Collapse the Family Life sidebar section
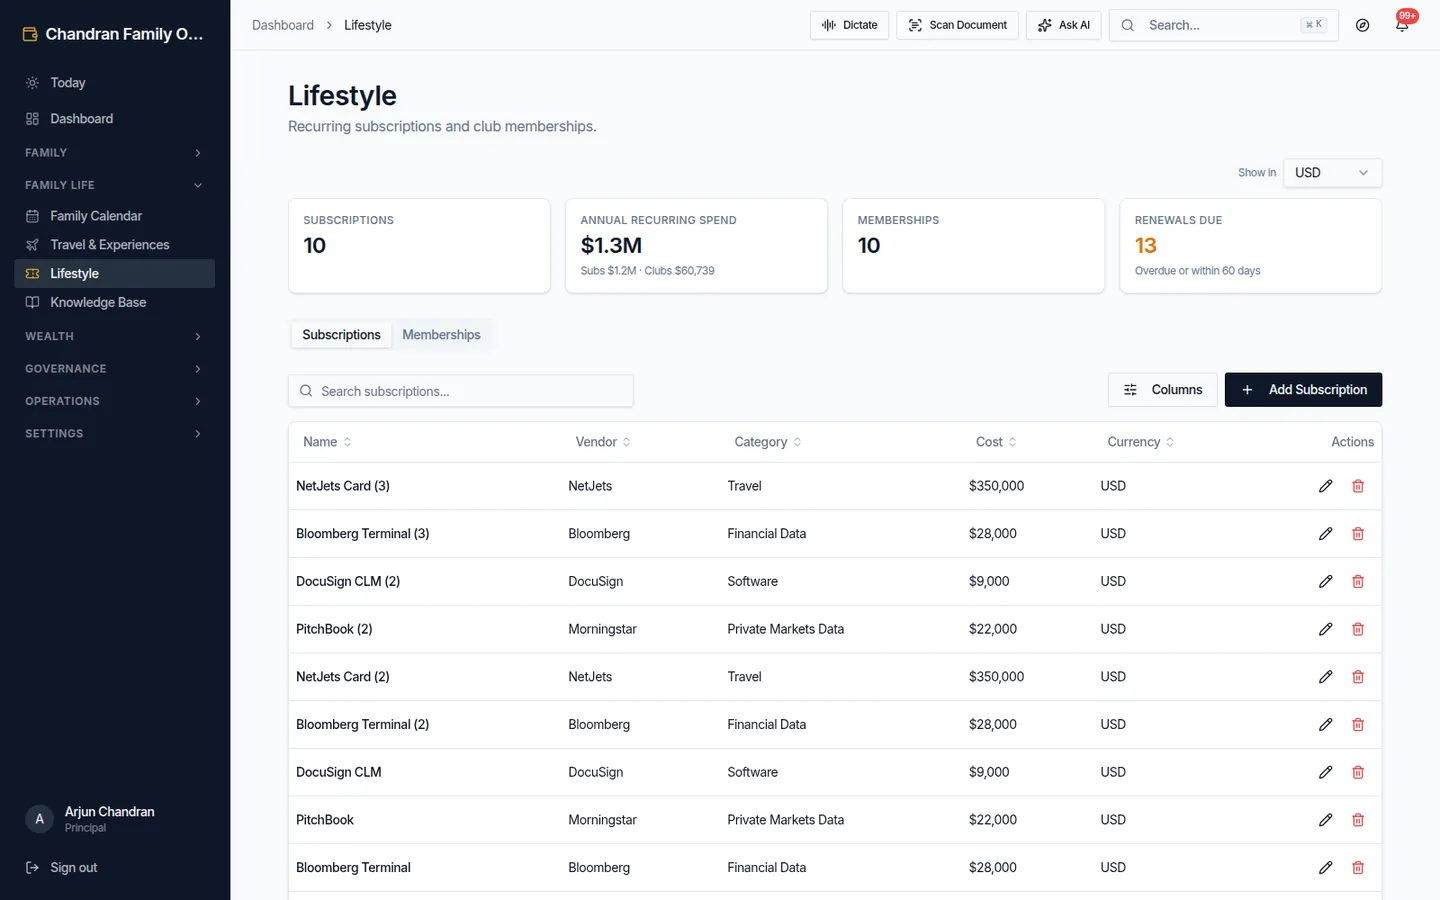 [x=115, y=185]
